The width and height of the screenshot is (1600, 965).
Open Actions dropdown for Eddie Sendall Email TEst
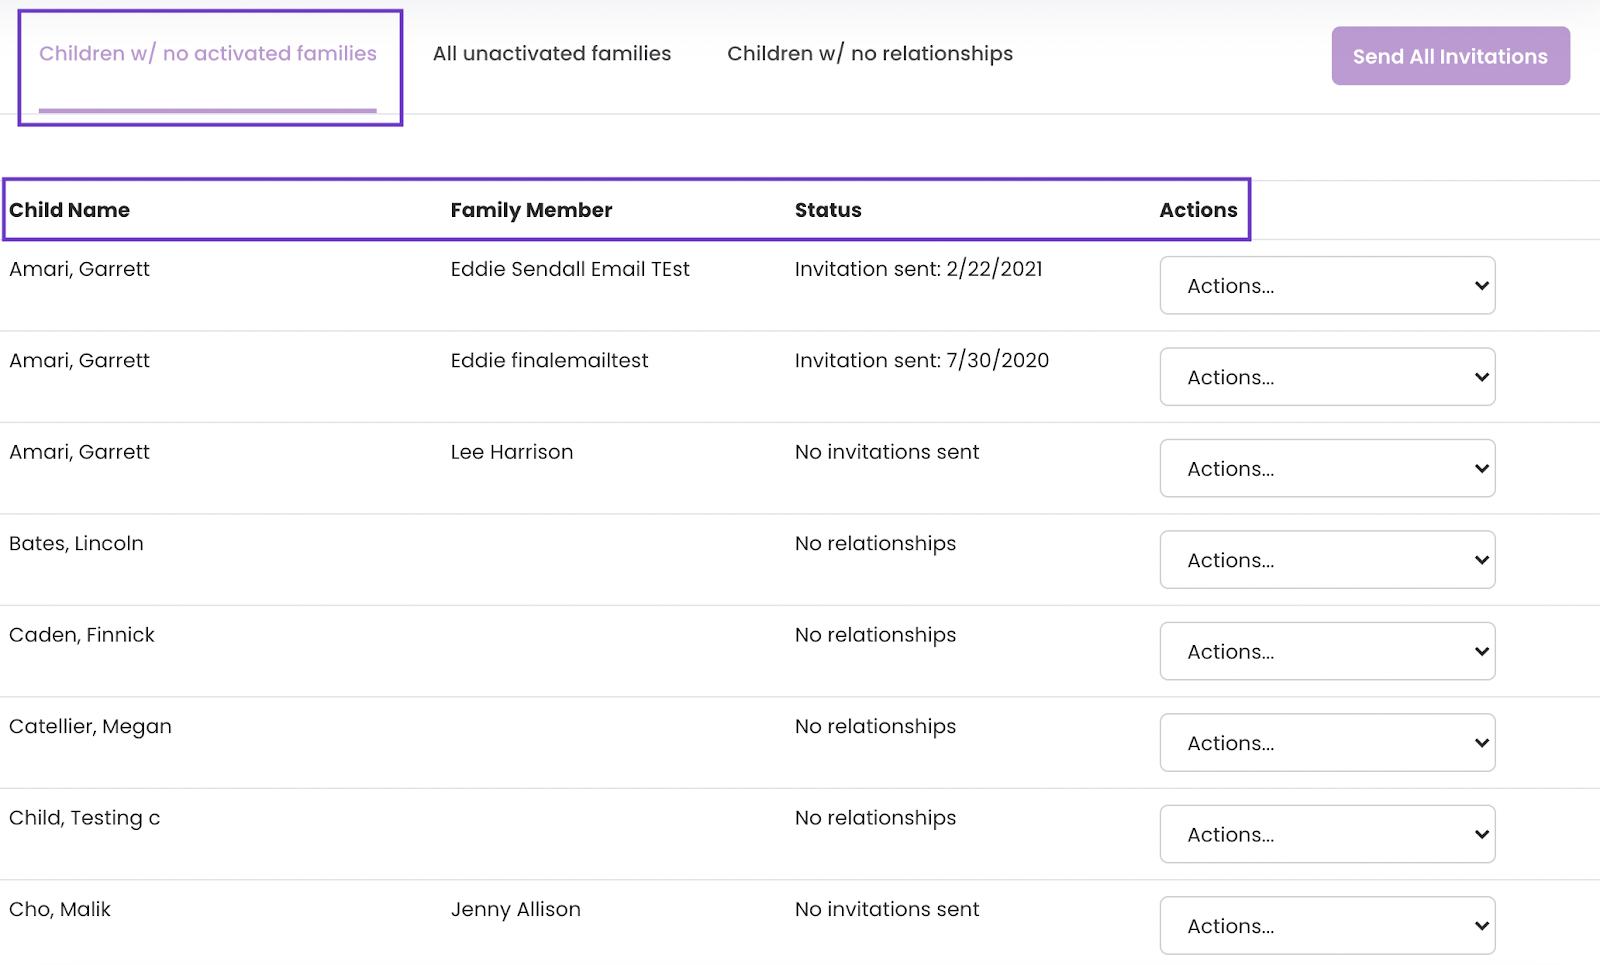coord(1327,286)
